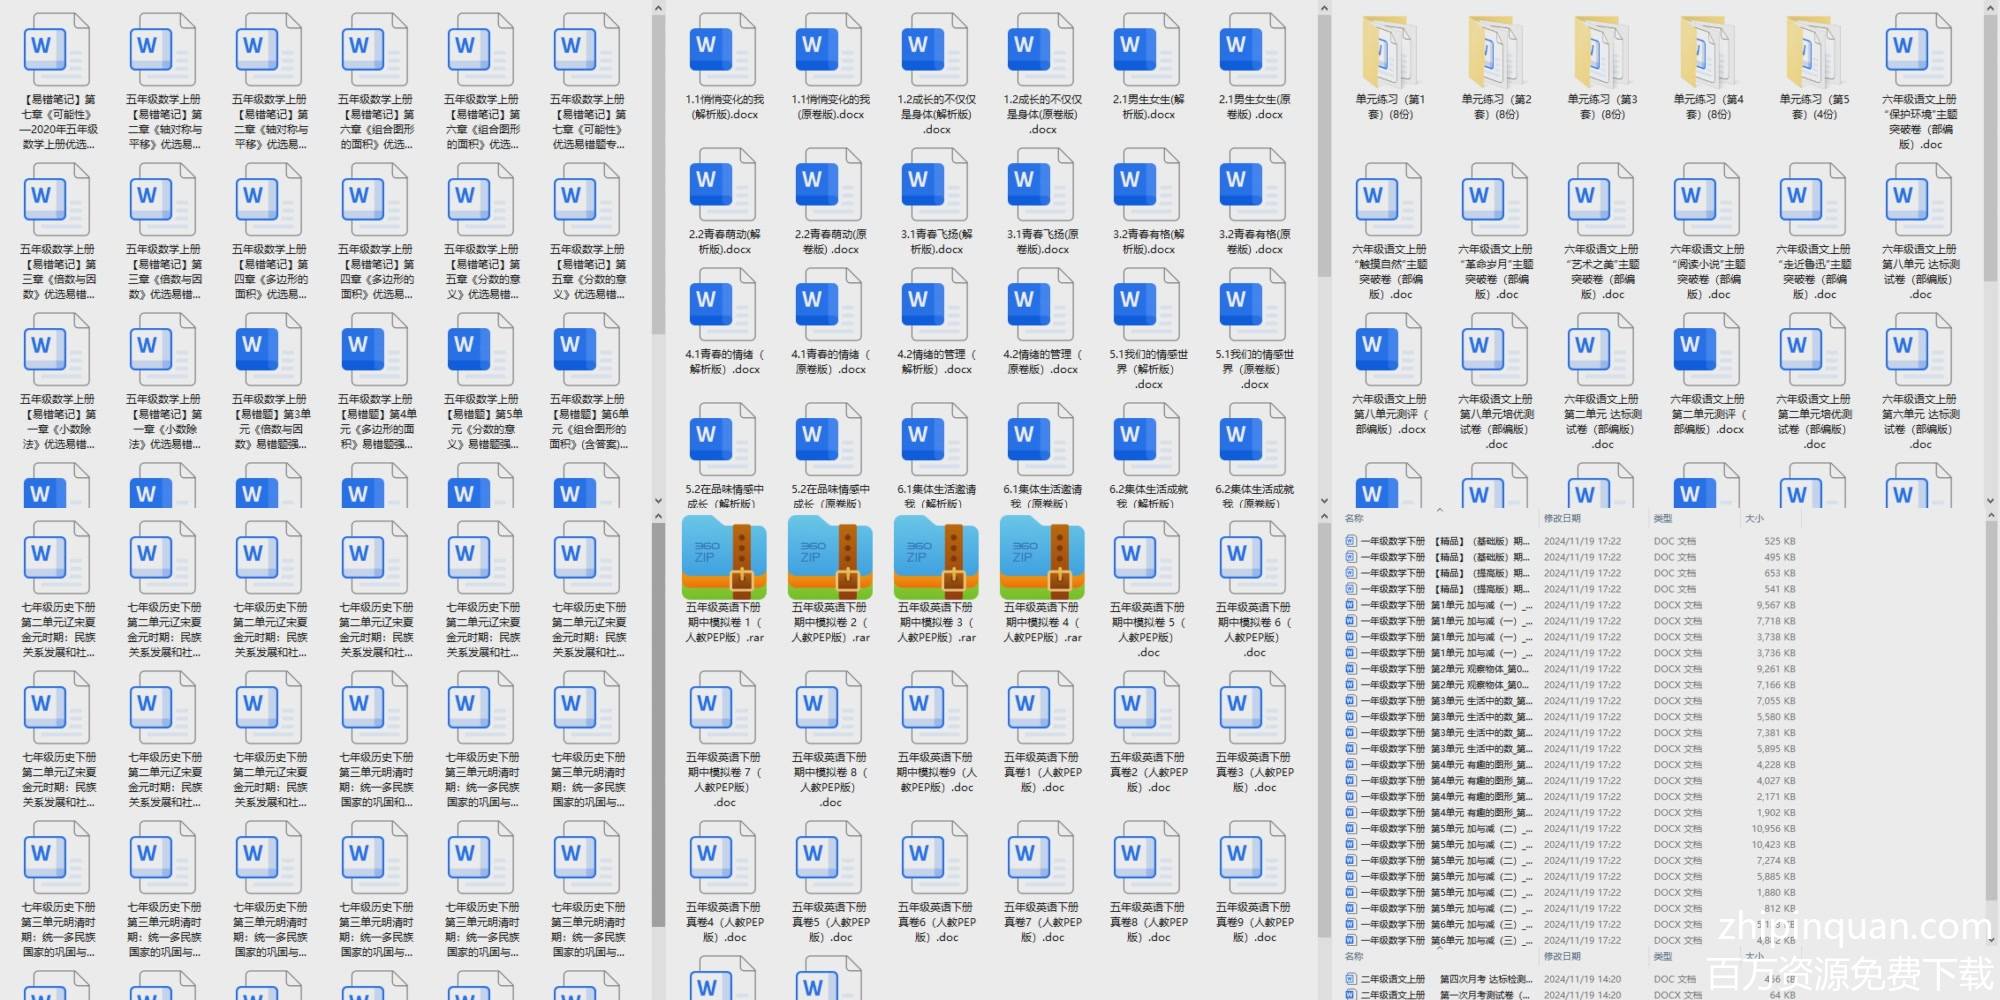Image resolution: width=2000 pixels, height=1000 pixels.
Task: Select 五年级数学上册【易错题】第3单元 document
Action: (x=270, y=350)
